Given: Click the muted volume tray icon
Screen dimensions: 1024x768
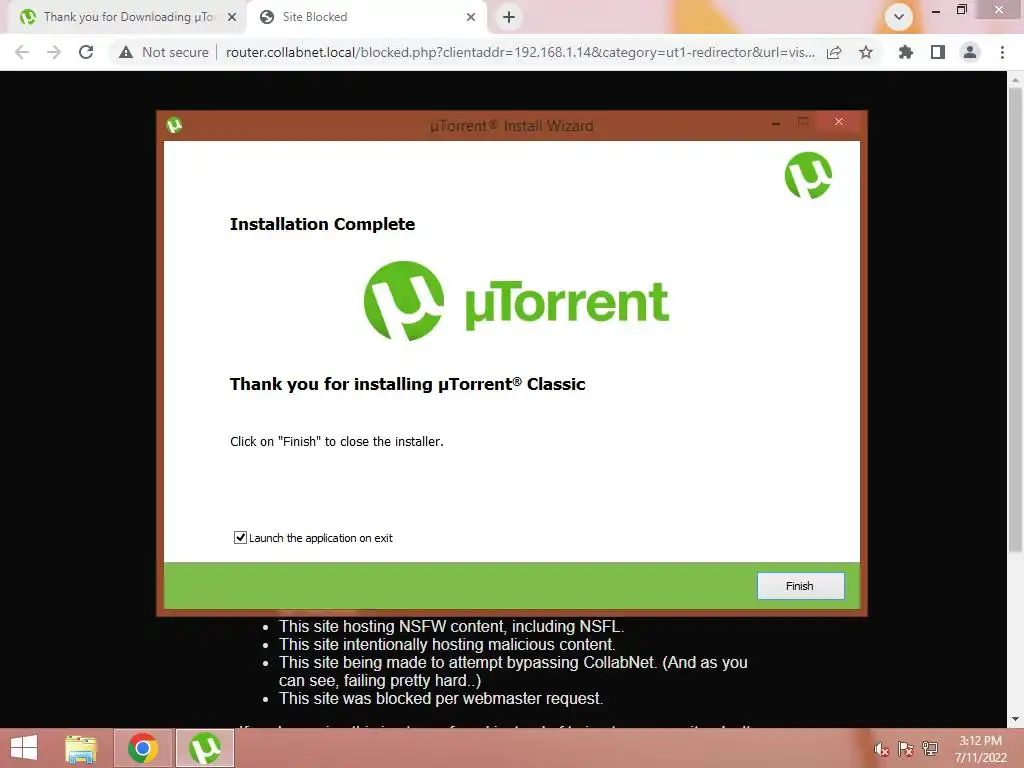Looking at the screenshot, I should (881, 749).
